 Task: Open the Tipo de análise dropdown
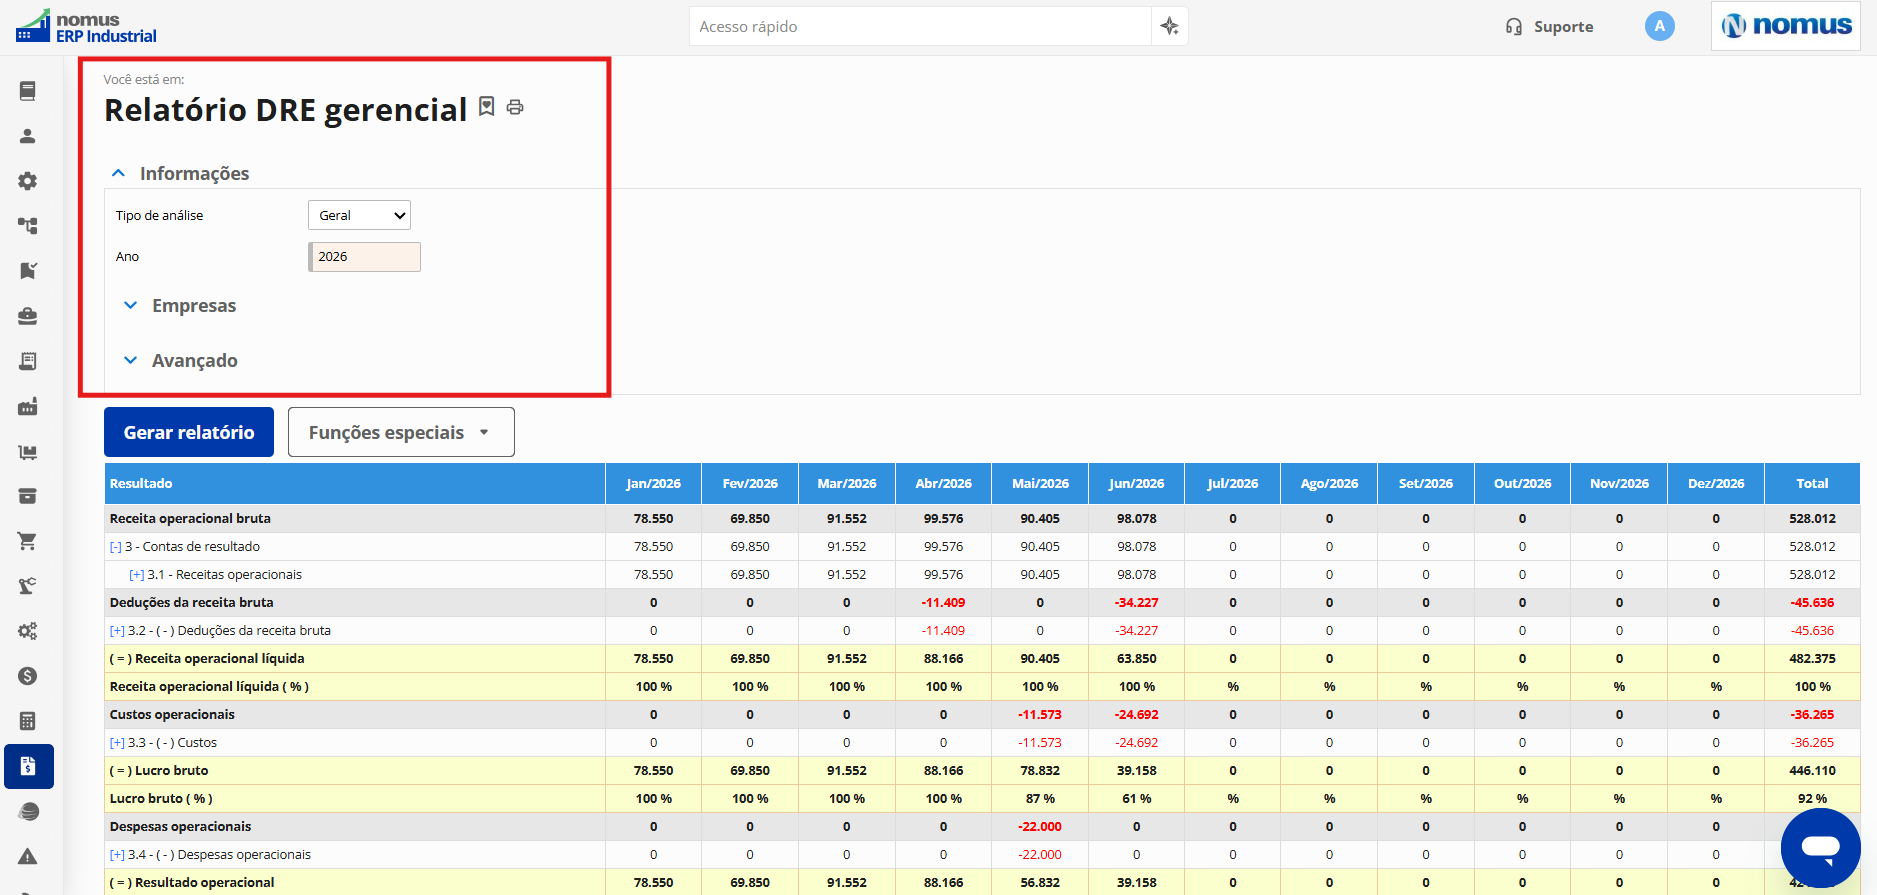pos(359,215)
